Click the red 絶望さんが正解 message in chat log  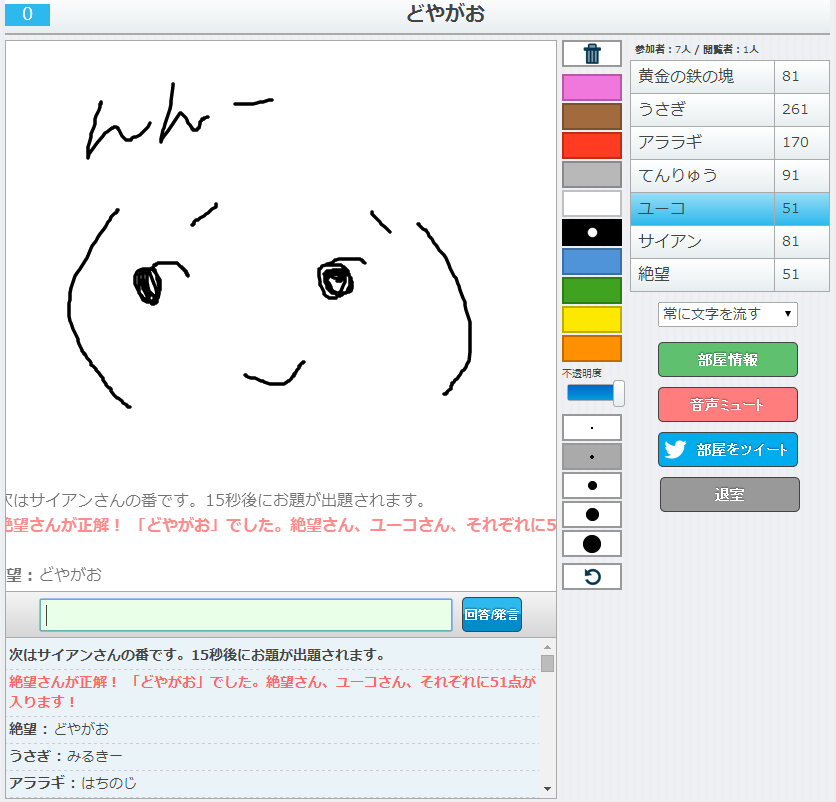pyautogui.click(x=272, y=692)
